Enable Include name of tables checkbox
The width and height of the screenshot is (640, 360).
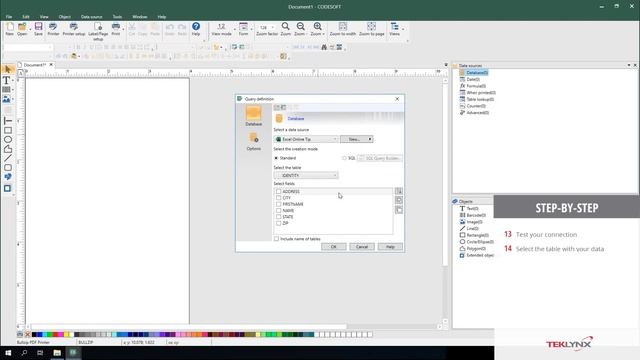coord(276,239)
